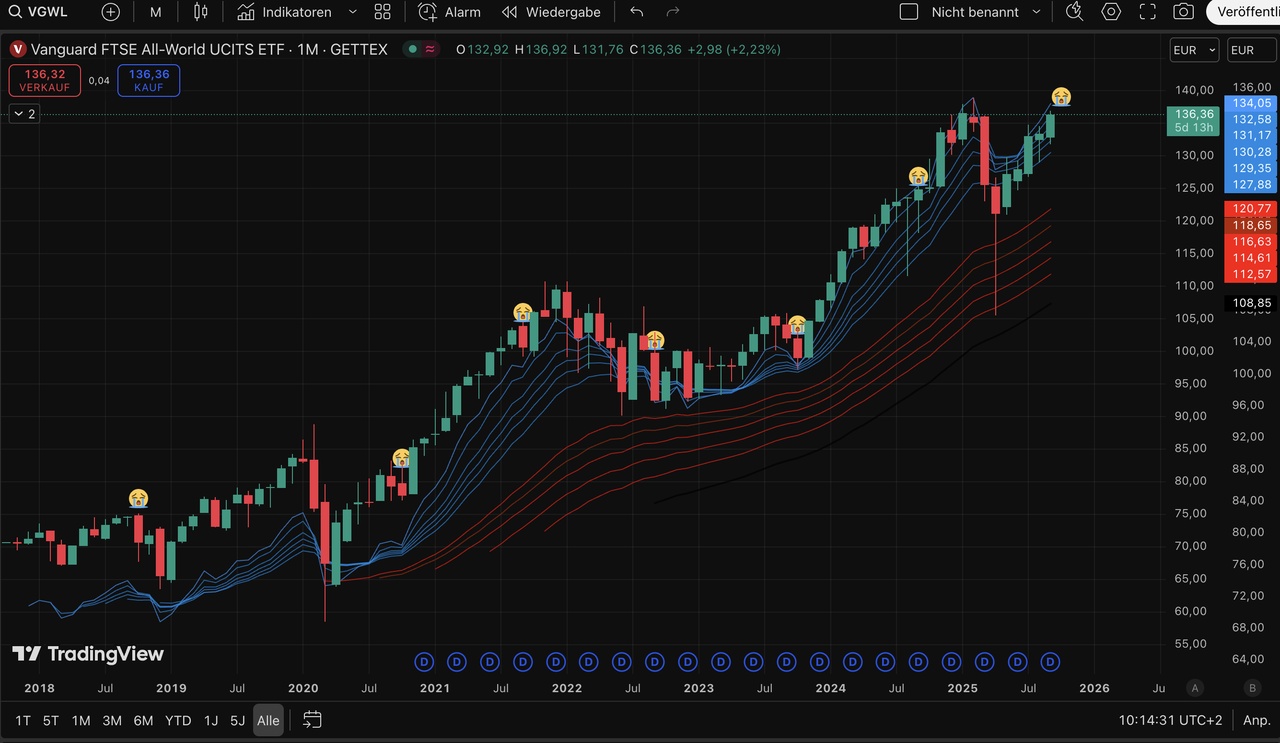Click the red V symbol logo
The height and width of the screenshot is (743, 1280).
17,49
